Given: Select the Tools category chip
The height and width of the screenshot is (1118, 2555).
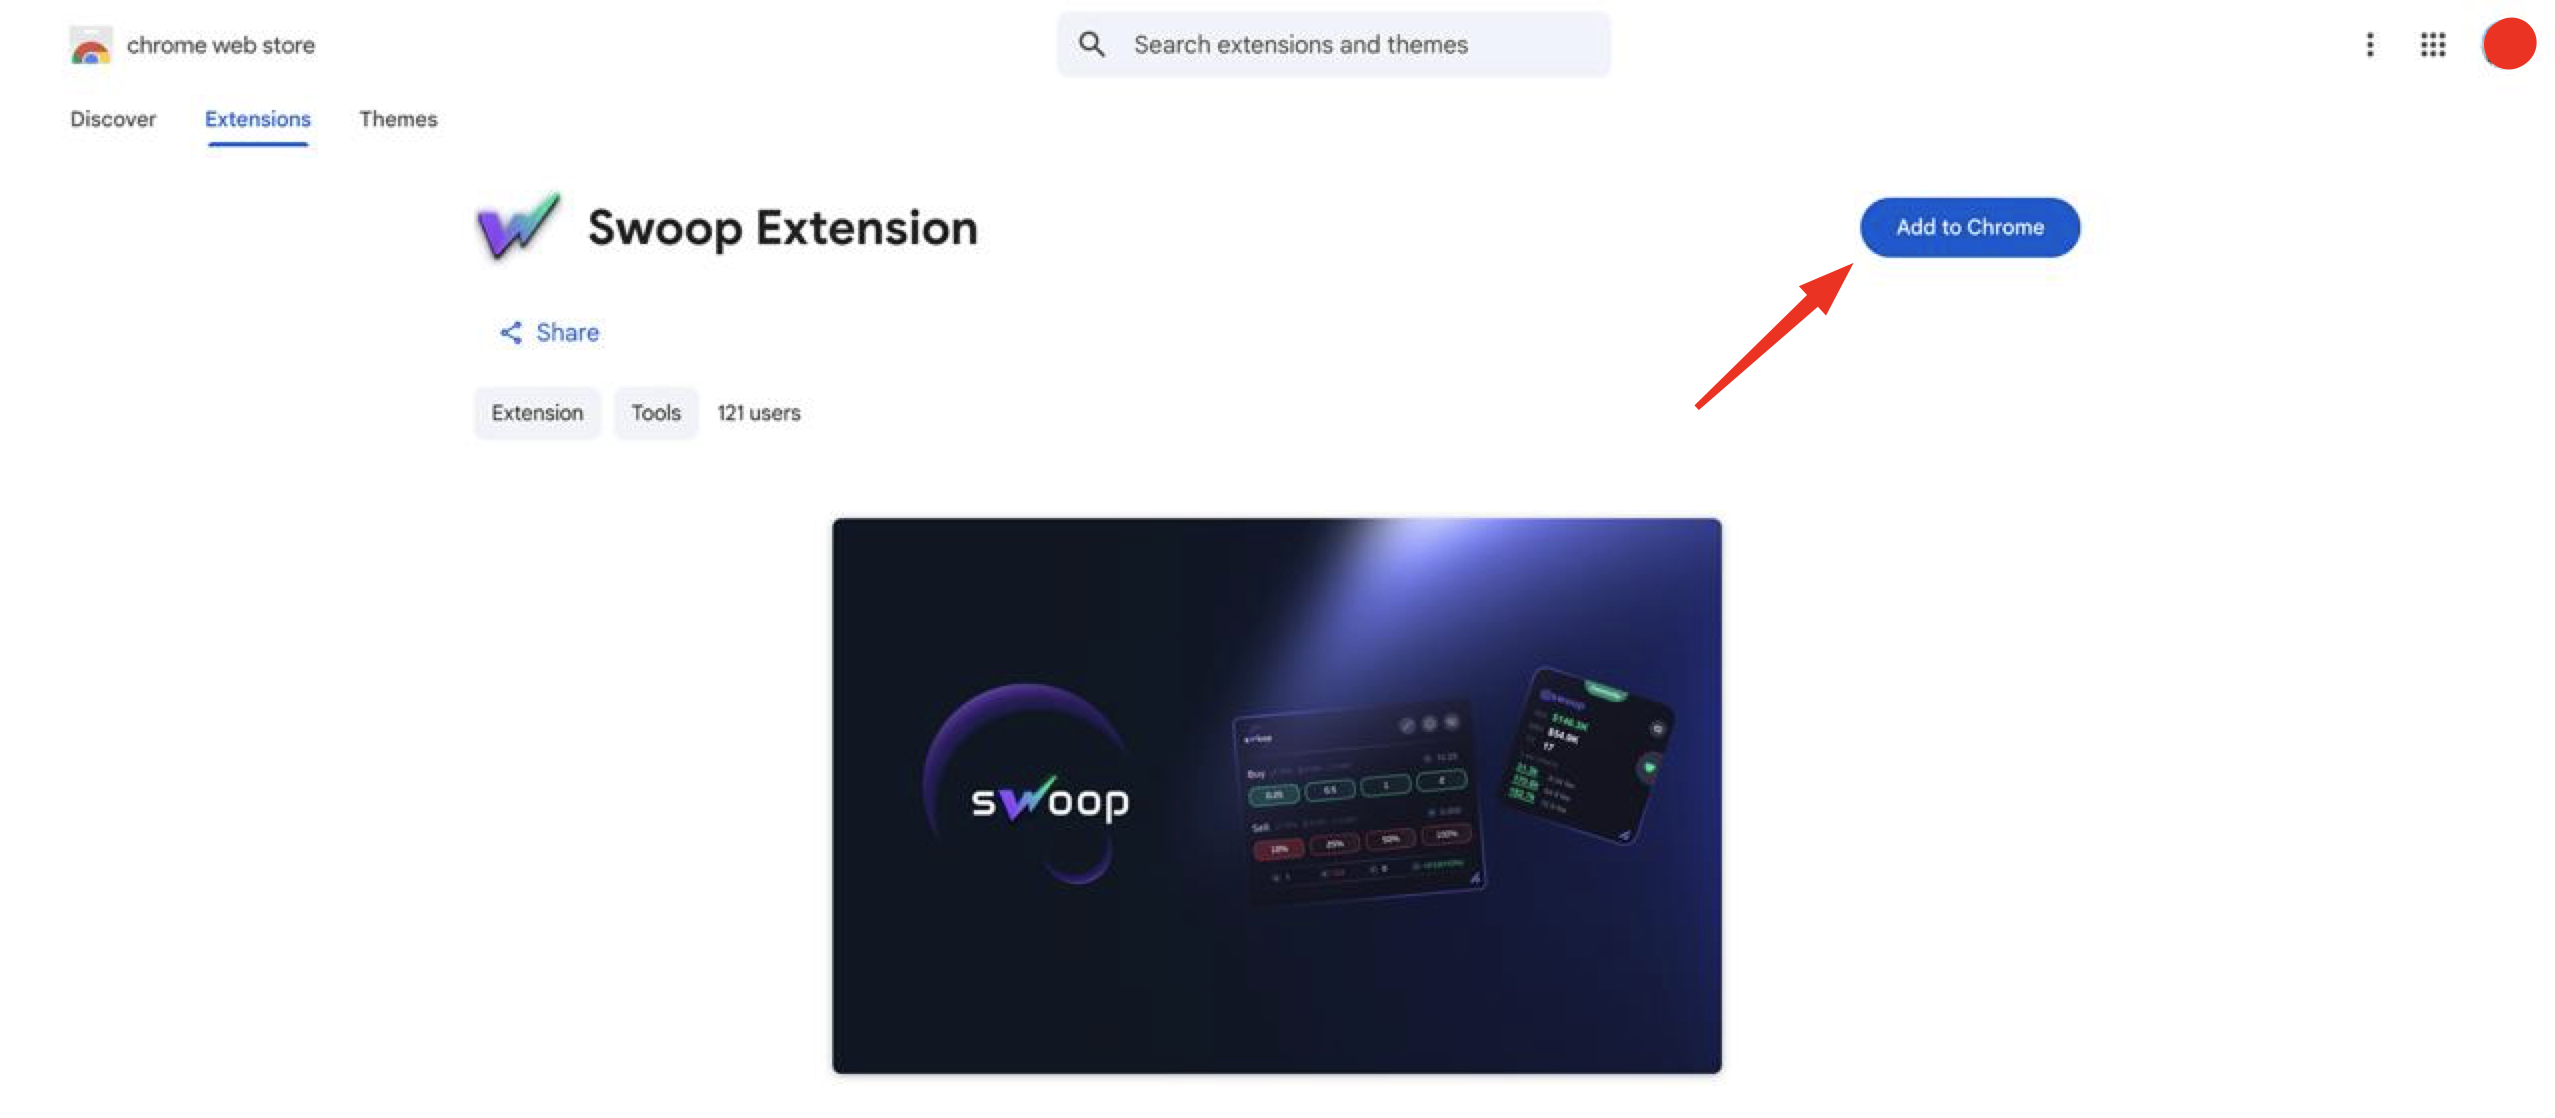Looking at the screenshot, I should 655,413.
